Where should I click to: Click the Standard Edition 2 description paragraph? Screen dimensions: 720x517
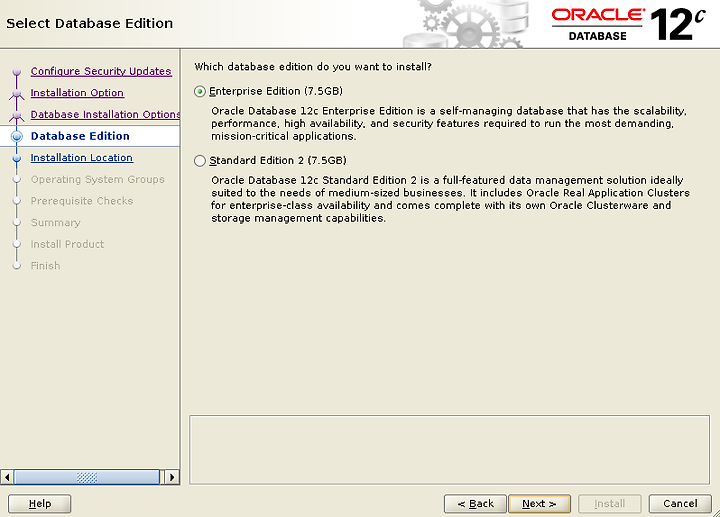[x=450, y=199]
